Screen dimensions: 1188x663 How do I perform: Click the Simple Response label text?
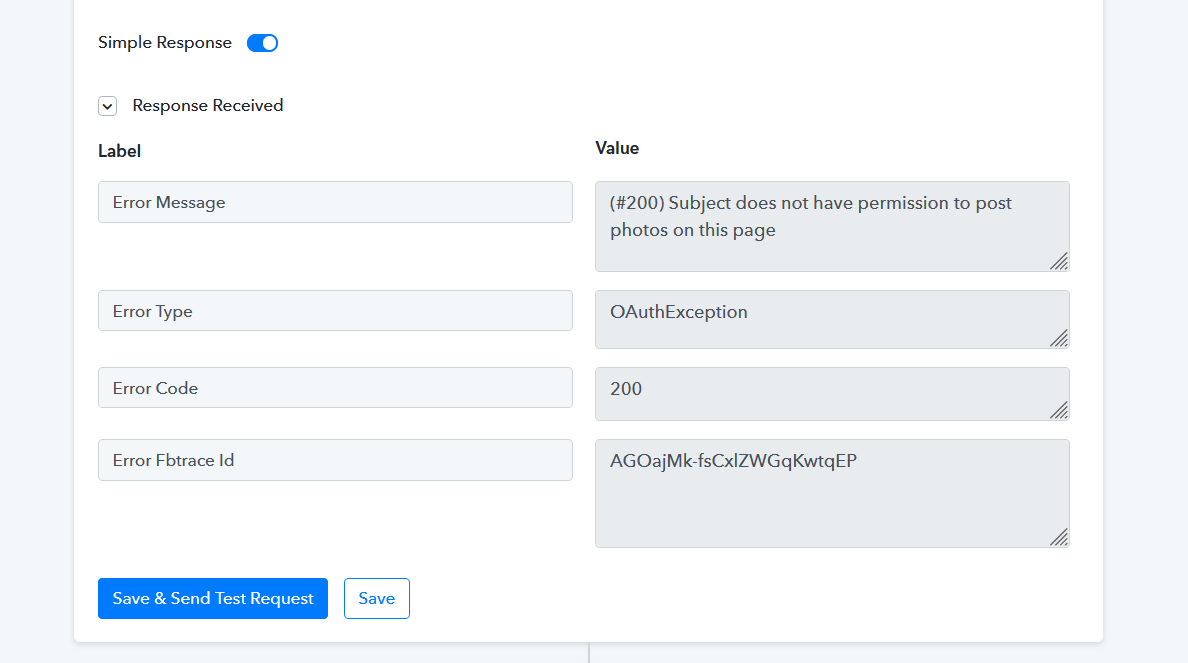click(x=164, y=42)
